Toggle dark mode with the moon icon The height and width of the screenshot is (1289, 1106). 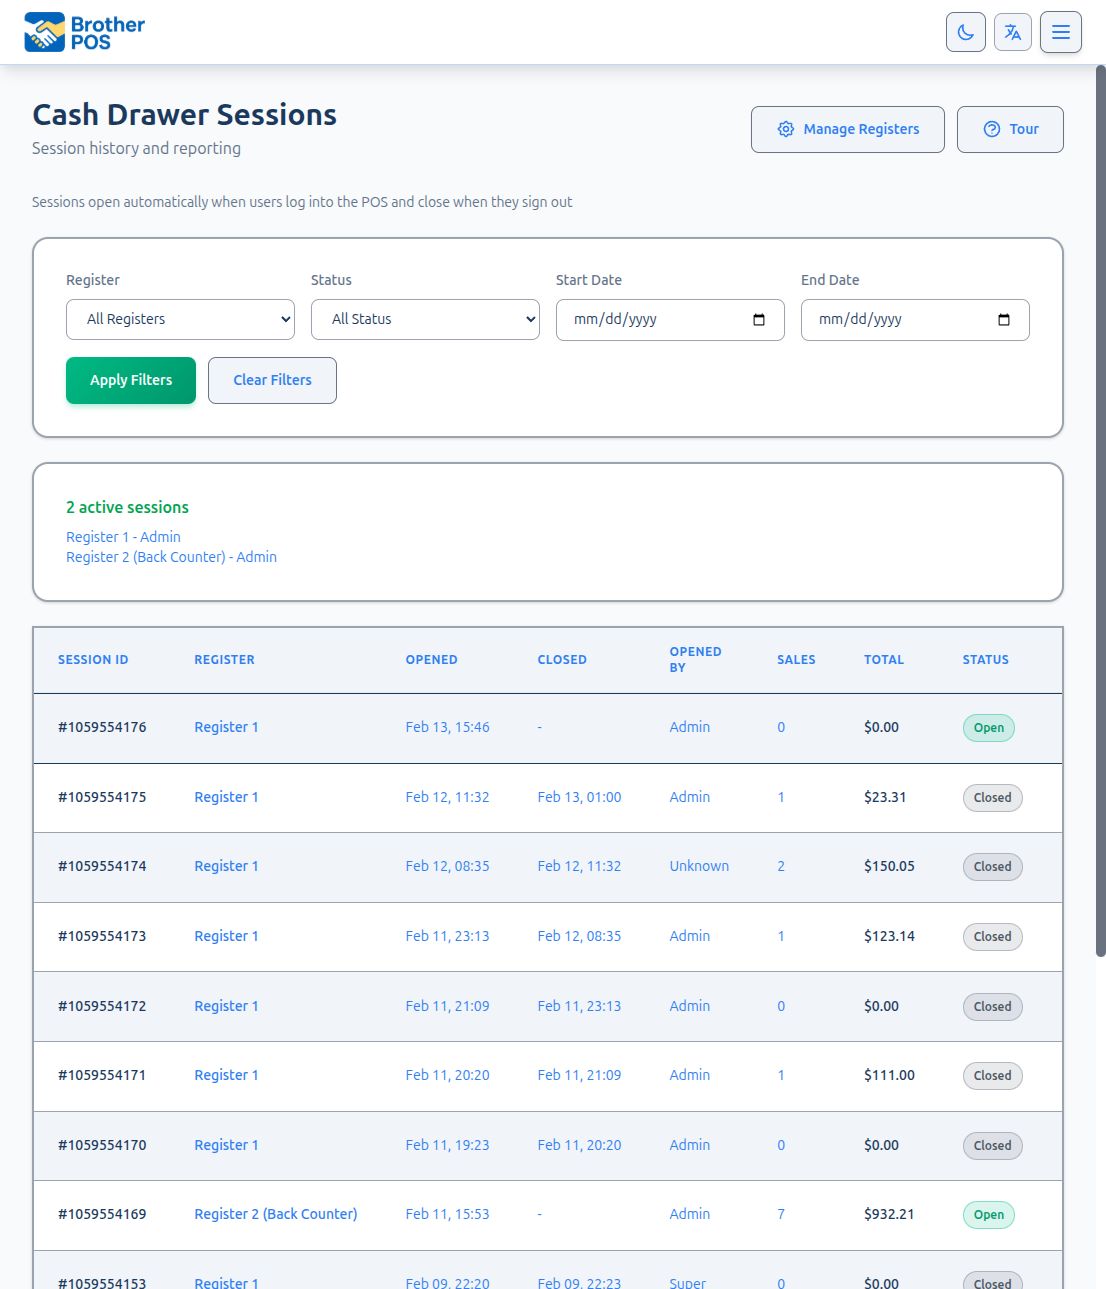tap(965, 31)
